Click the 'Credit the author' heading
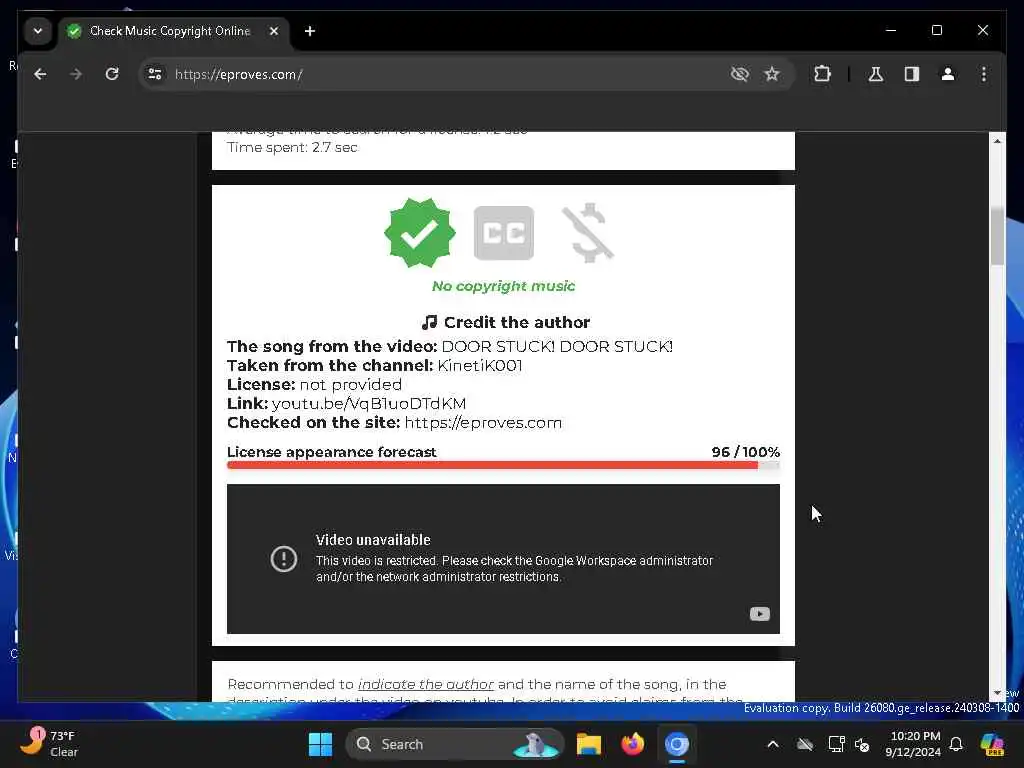Screen dimensions: 1024x768 pos(517,322)
